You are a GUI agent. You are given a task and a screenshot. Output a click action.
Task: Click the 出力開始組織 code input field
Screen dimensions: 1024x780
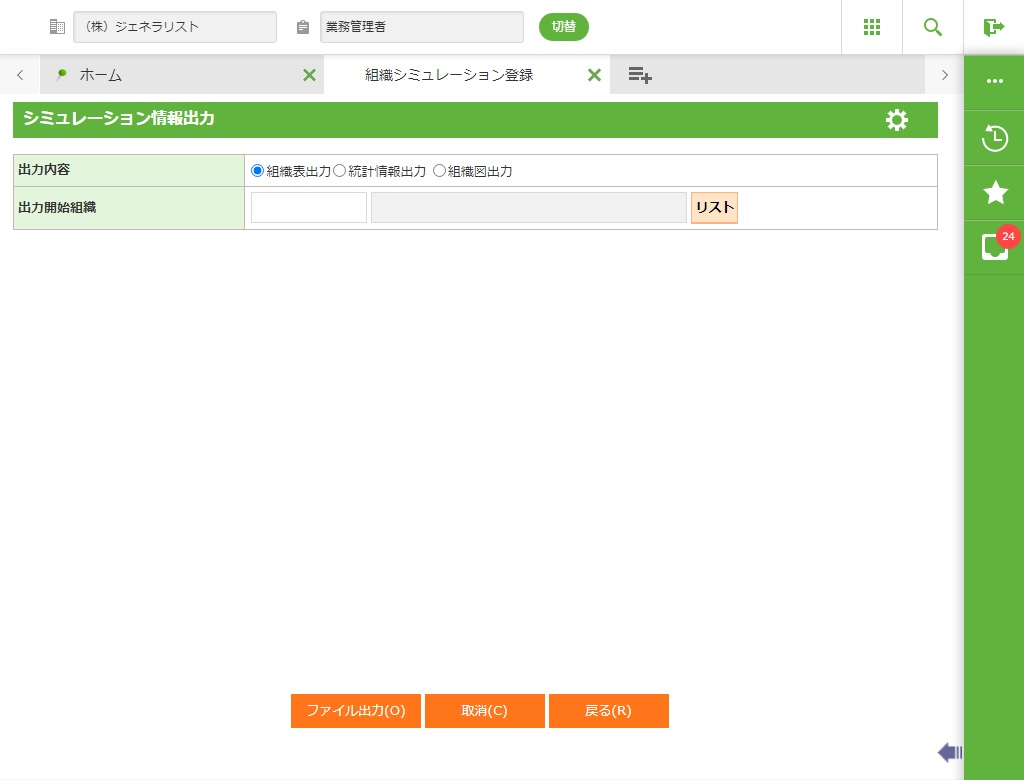tap(309, 208)
